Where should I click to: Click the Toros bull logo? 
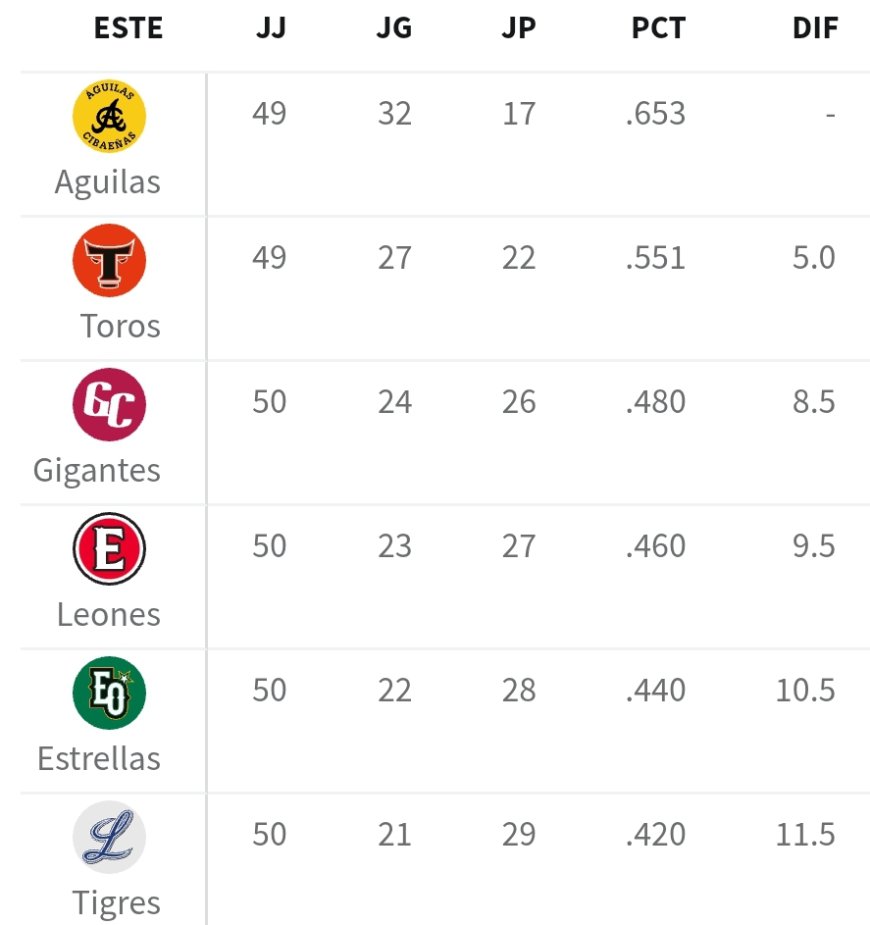click(x=109, y=261)
